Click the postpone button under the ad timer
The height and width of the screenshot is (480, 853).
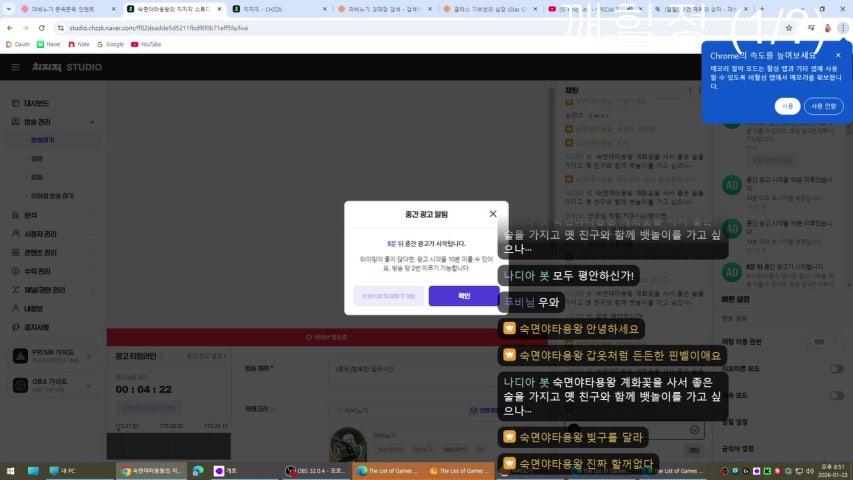point(148,408)
